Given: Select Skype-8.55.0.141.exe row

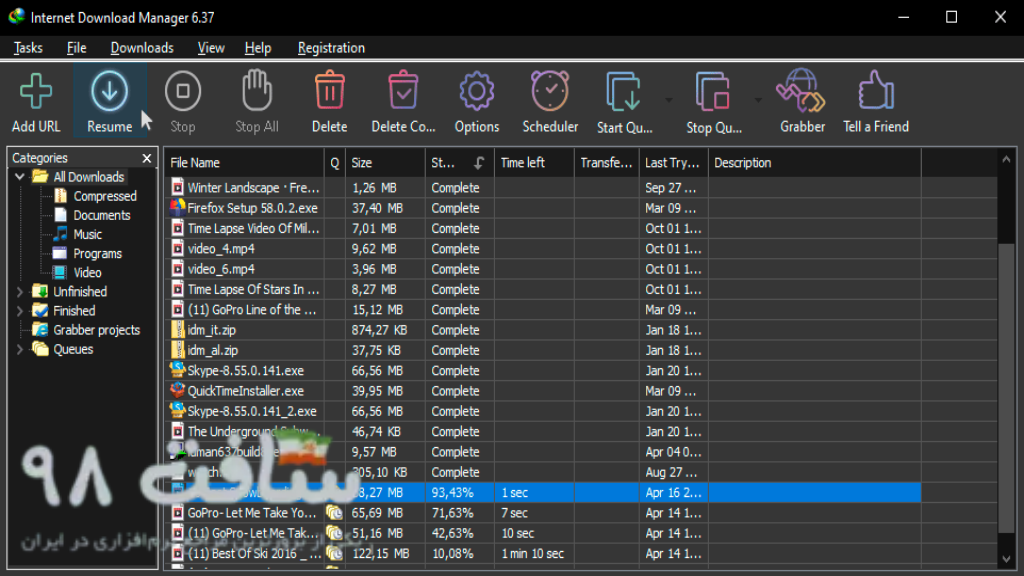Looking at the screenshot, I should click(x=543, y=371).
